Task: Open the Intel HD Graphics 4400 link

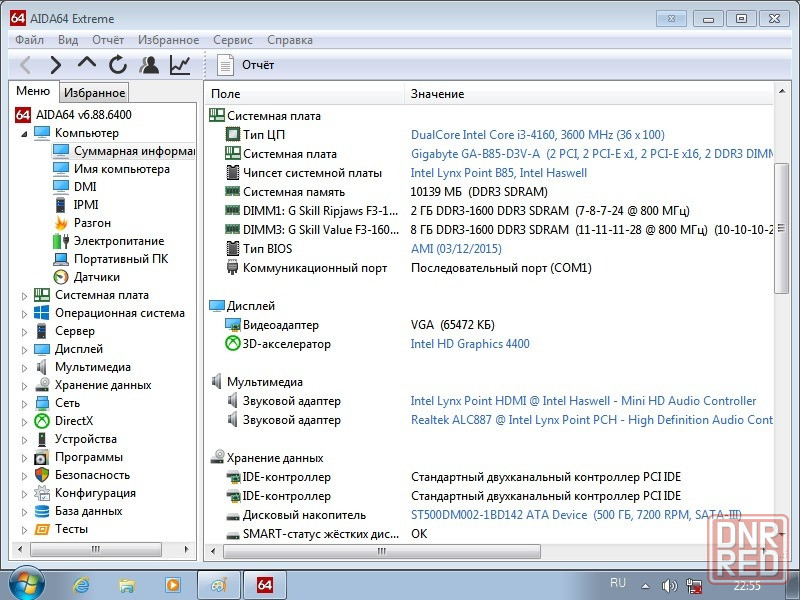Action: tap(470, 344)
